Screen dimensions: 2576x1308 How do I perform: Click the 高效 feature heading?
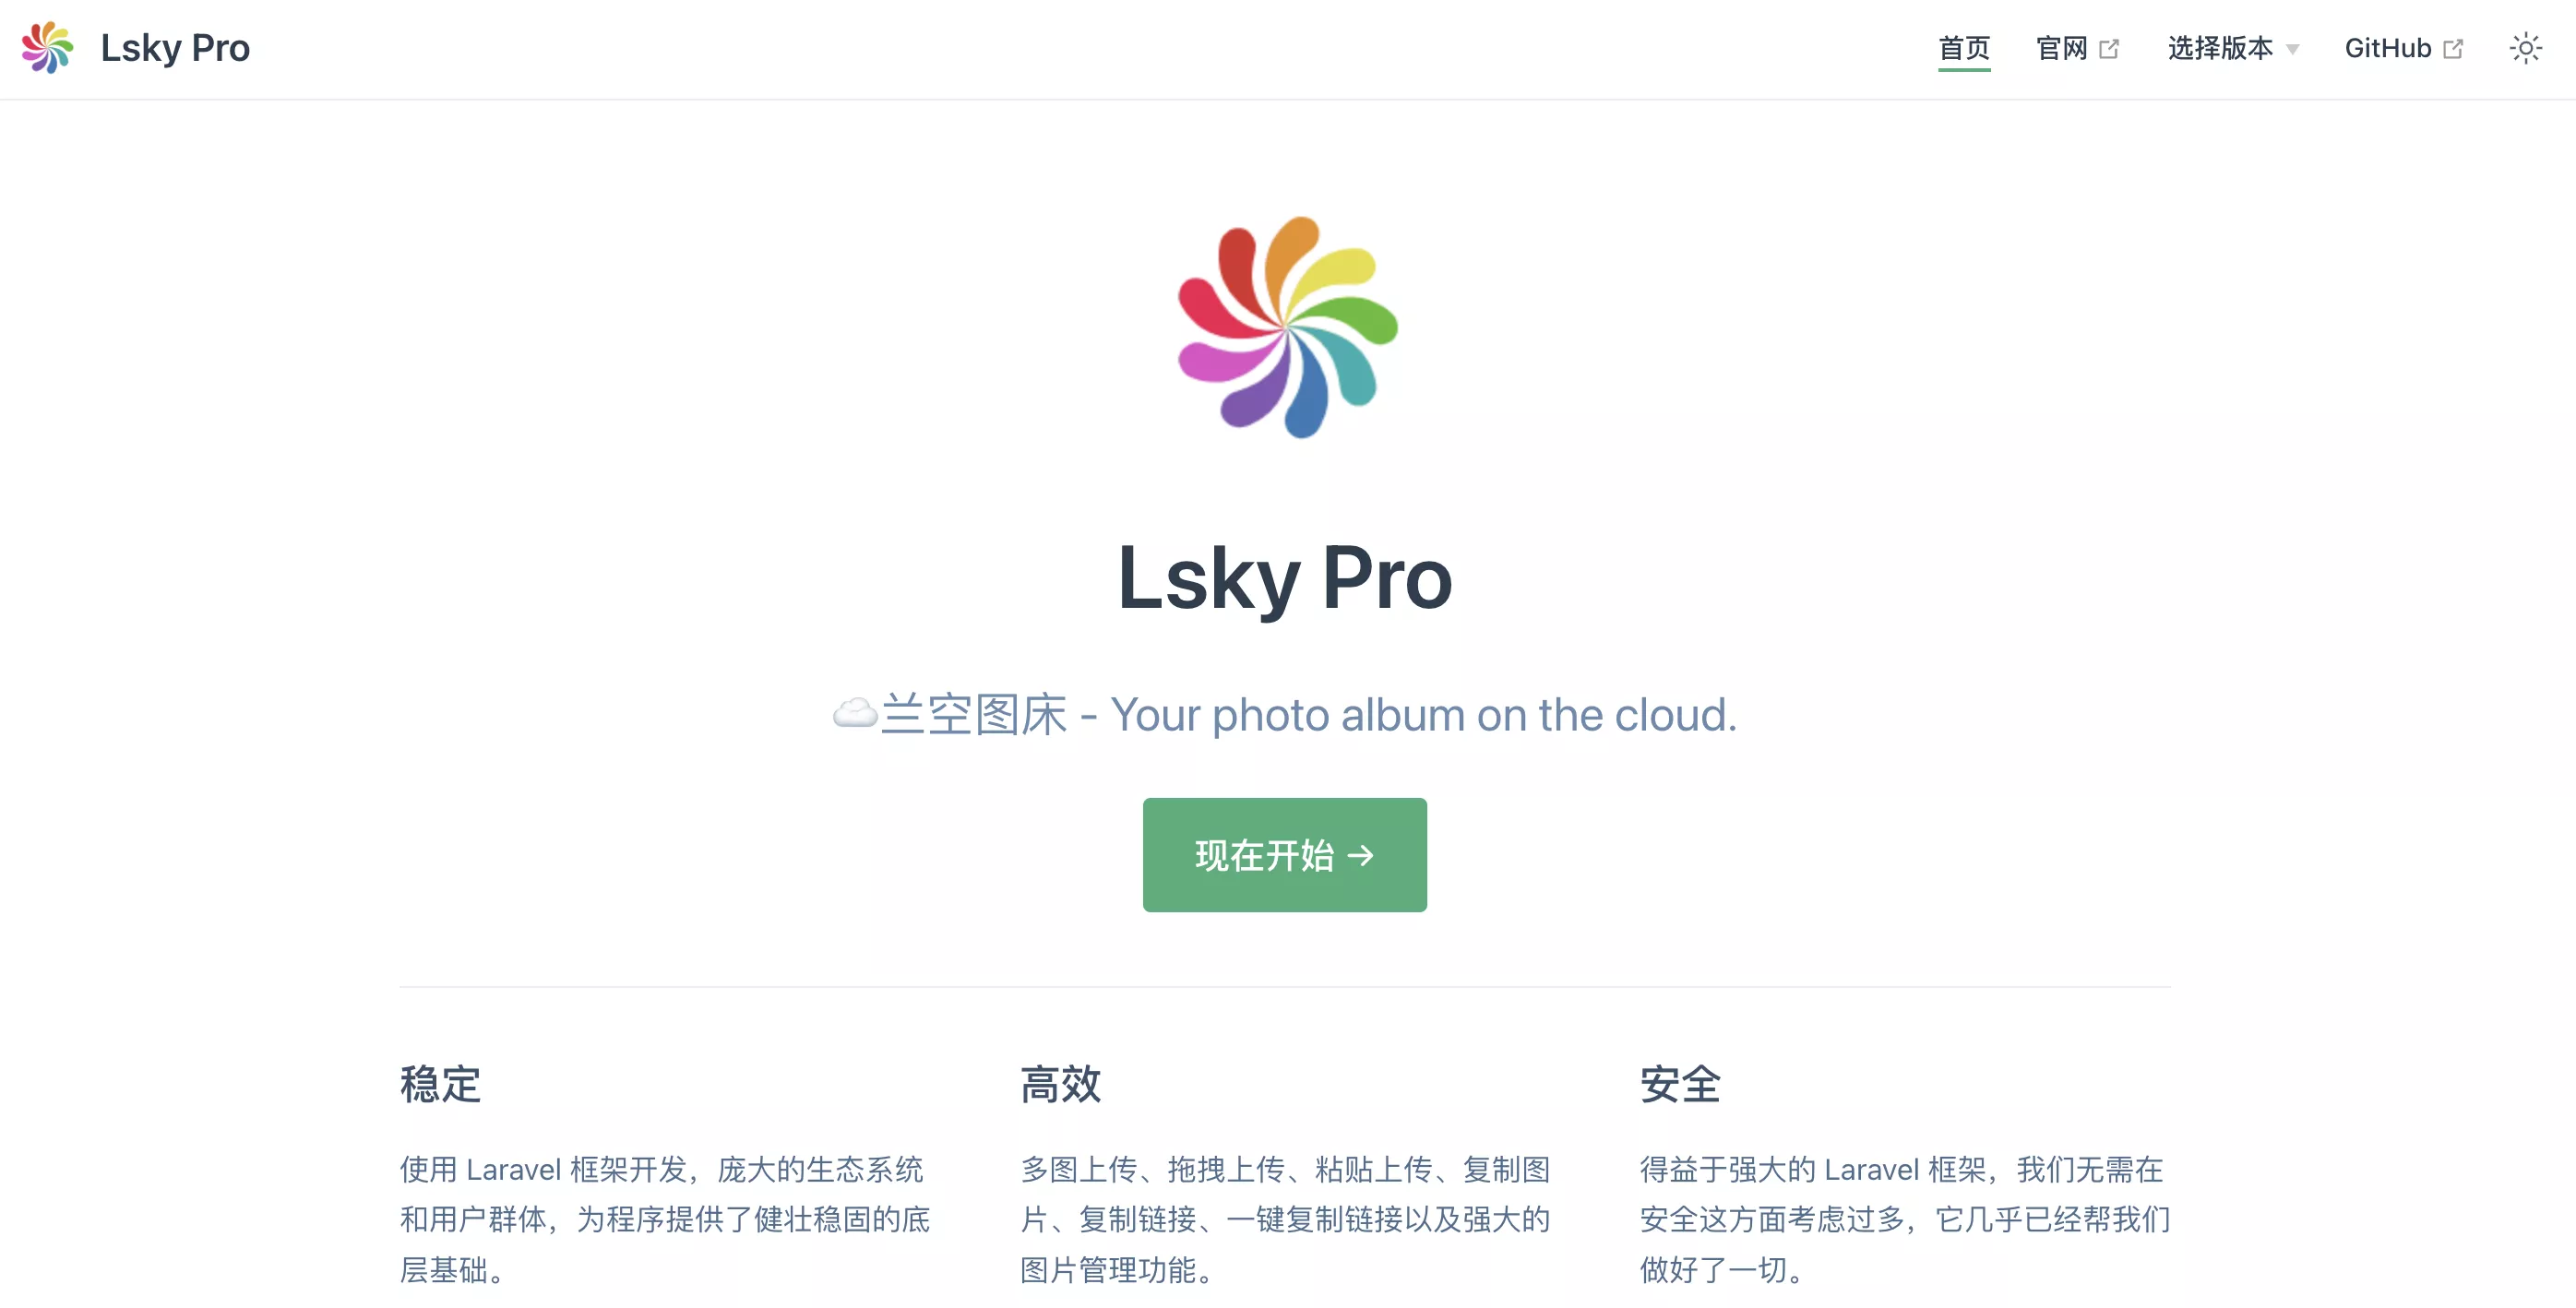click(1060, 1084)
